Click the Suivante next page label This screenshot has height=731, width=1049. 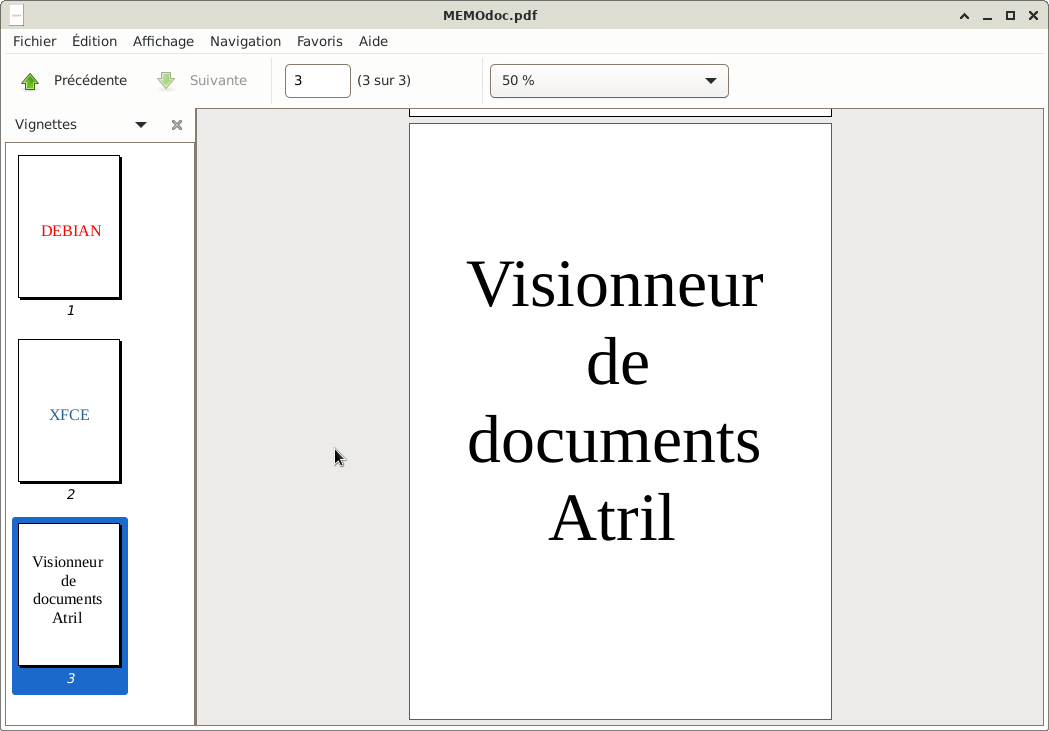(x=218, y=80)
